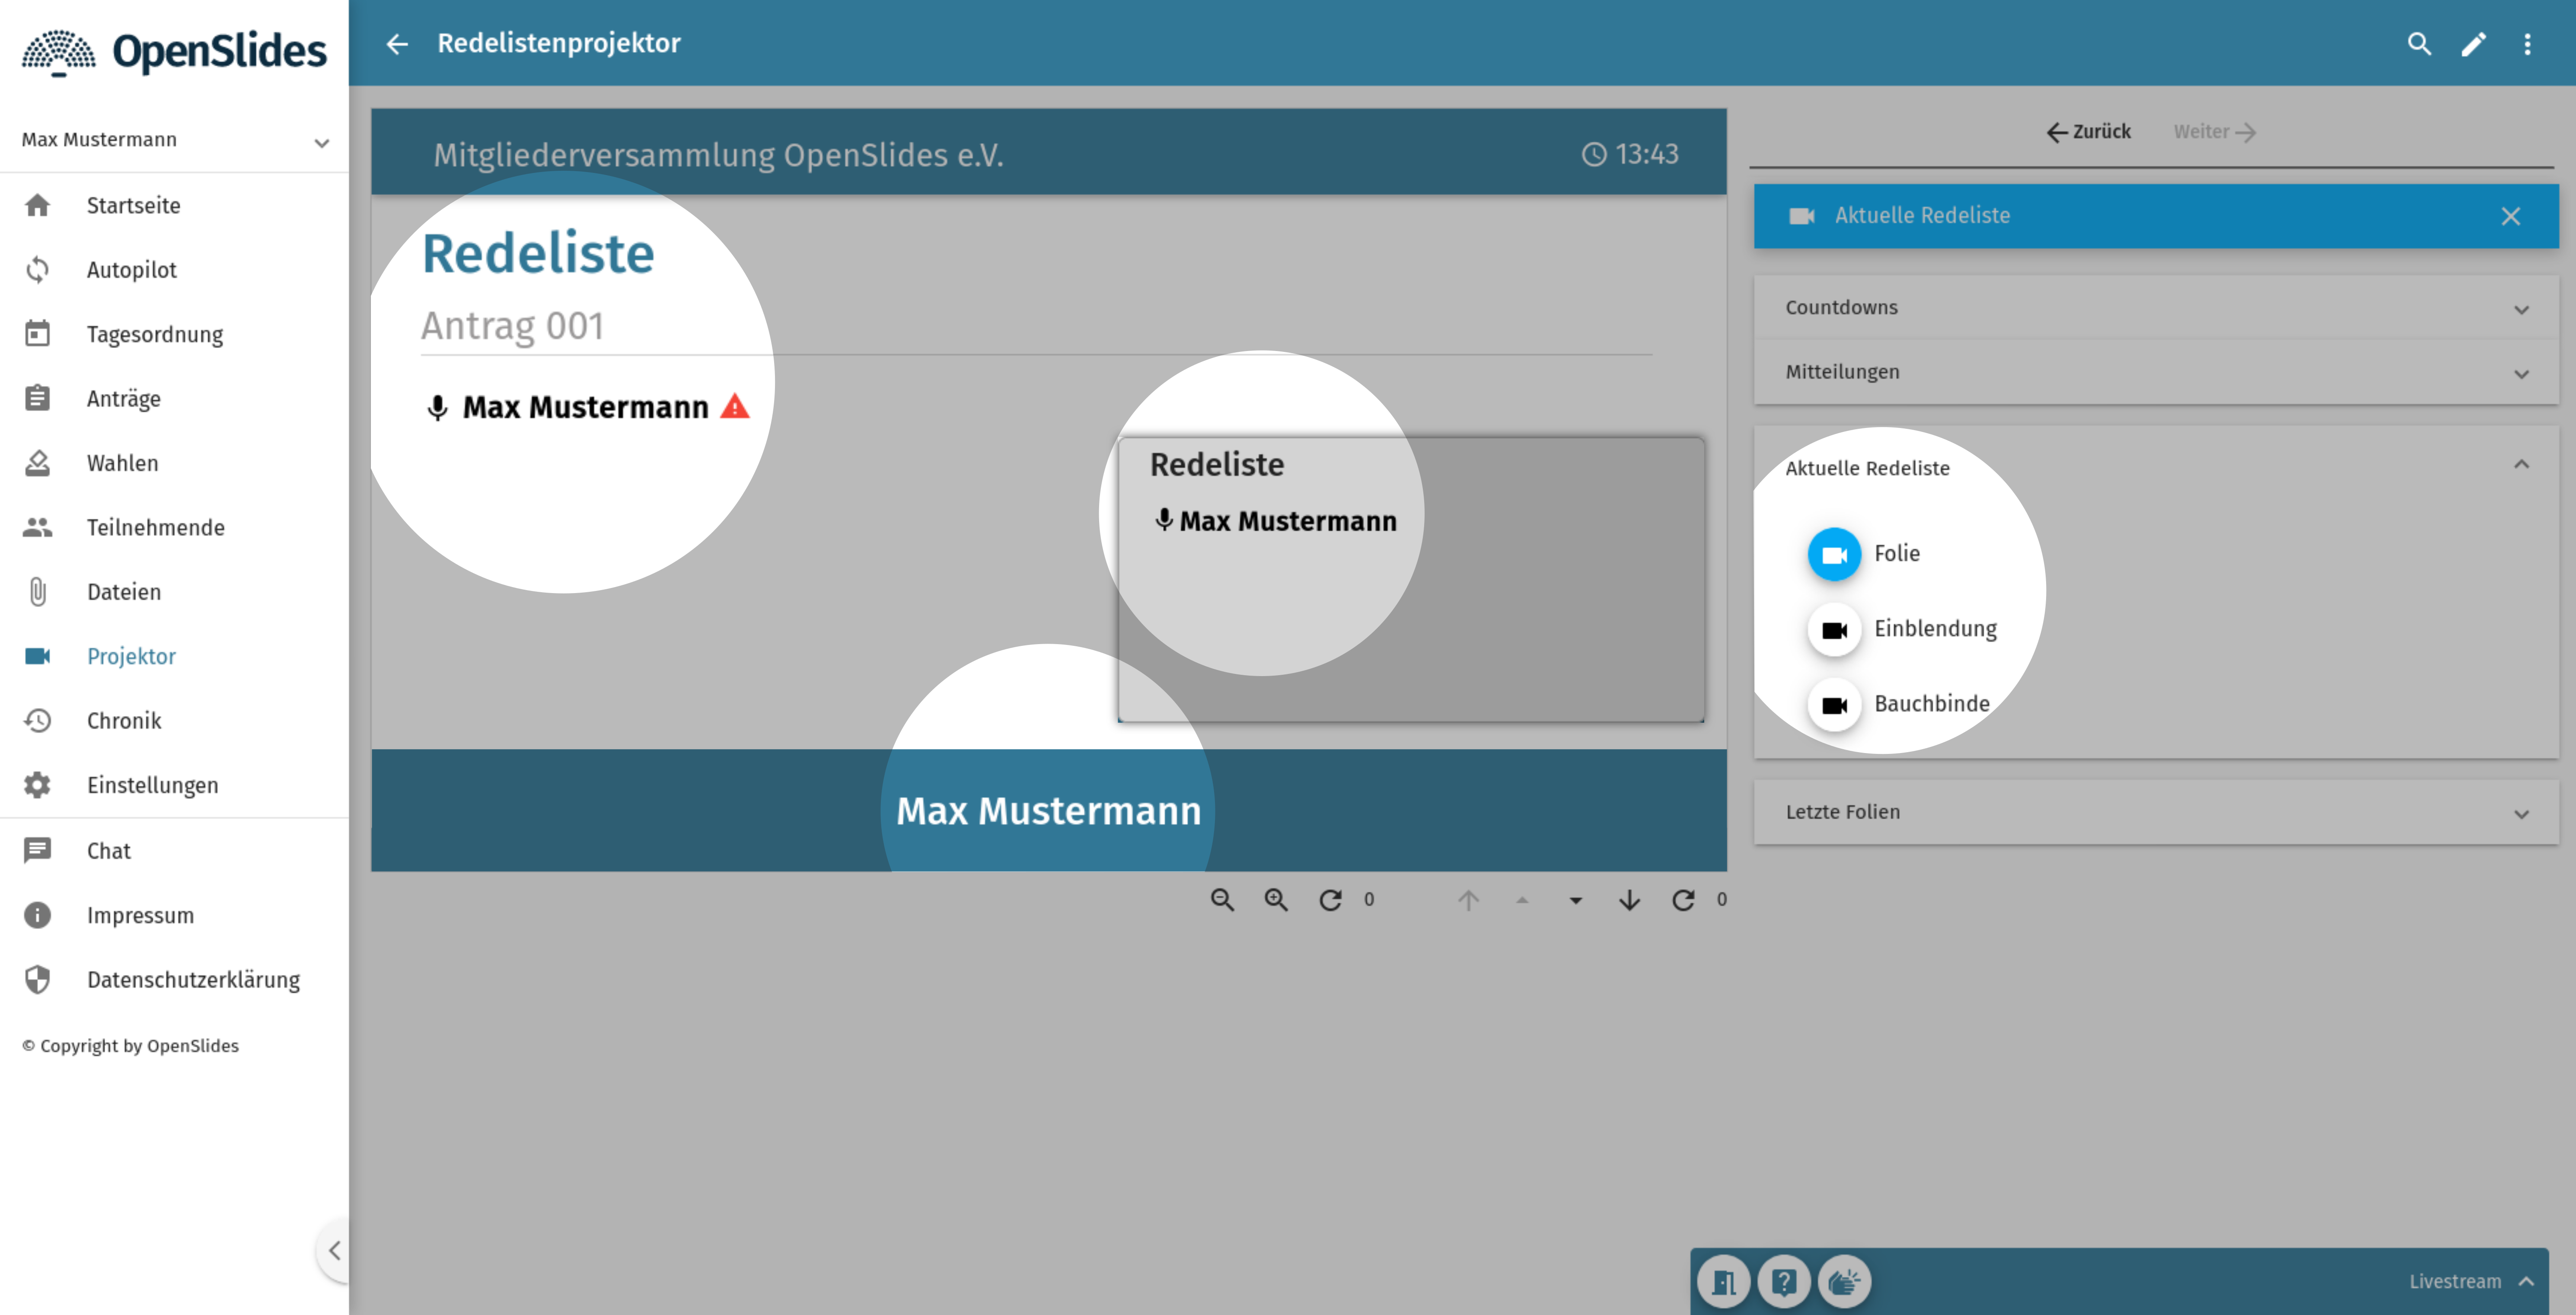This screenshot has height=1315, width=2576.
Task: Open Teilnehmende section
Action: tap(175, 527)
